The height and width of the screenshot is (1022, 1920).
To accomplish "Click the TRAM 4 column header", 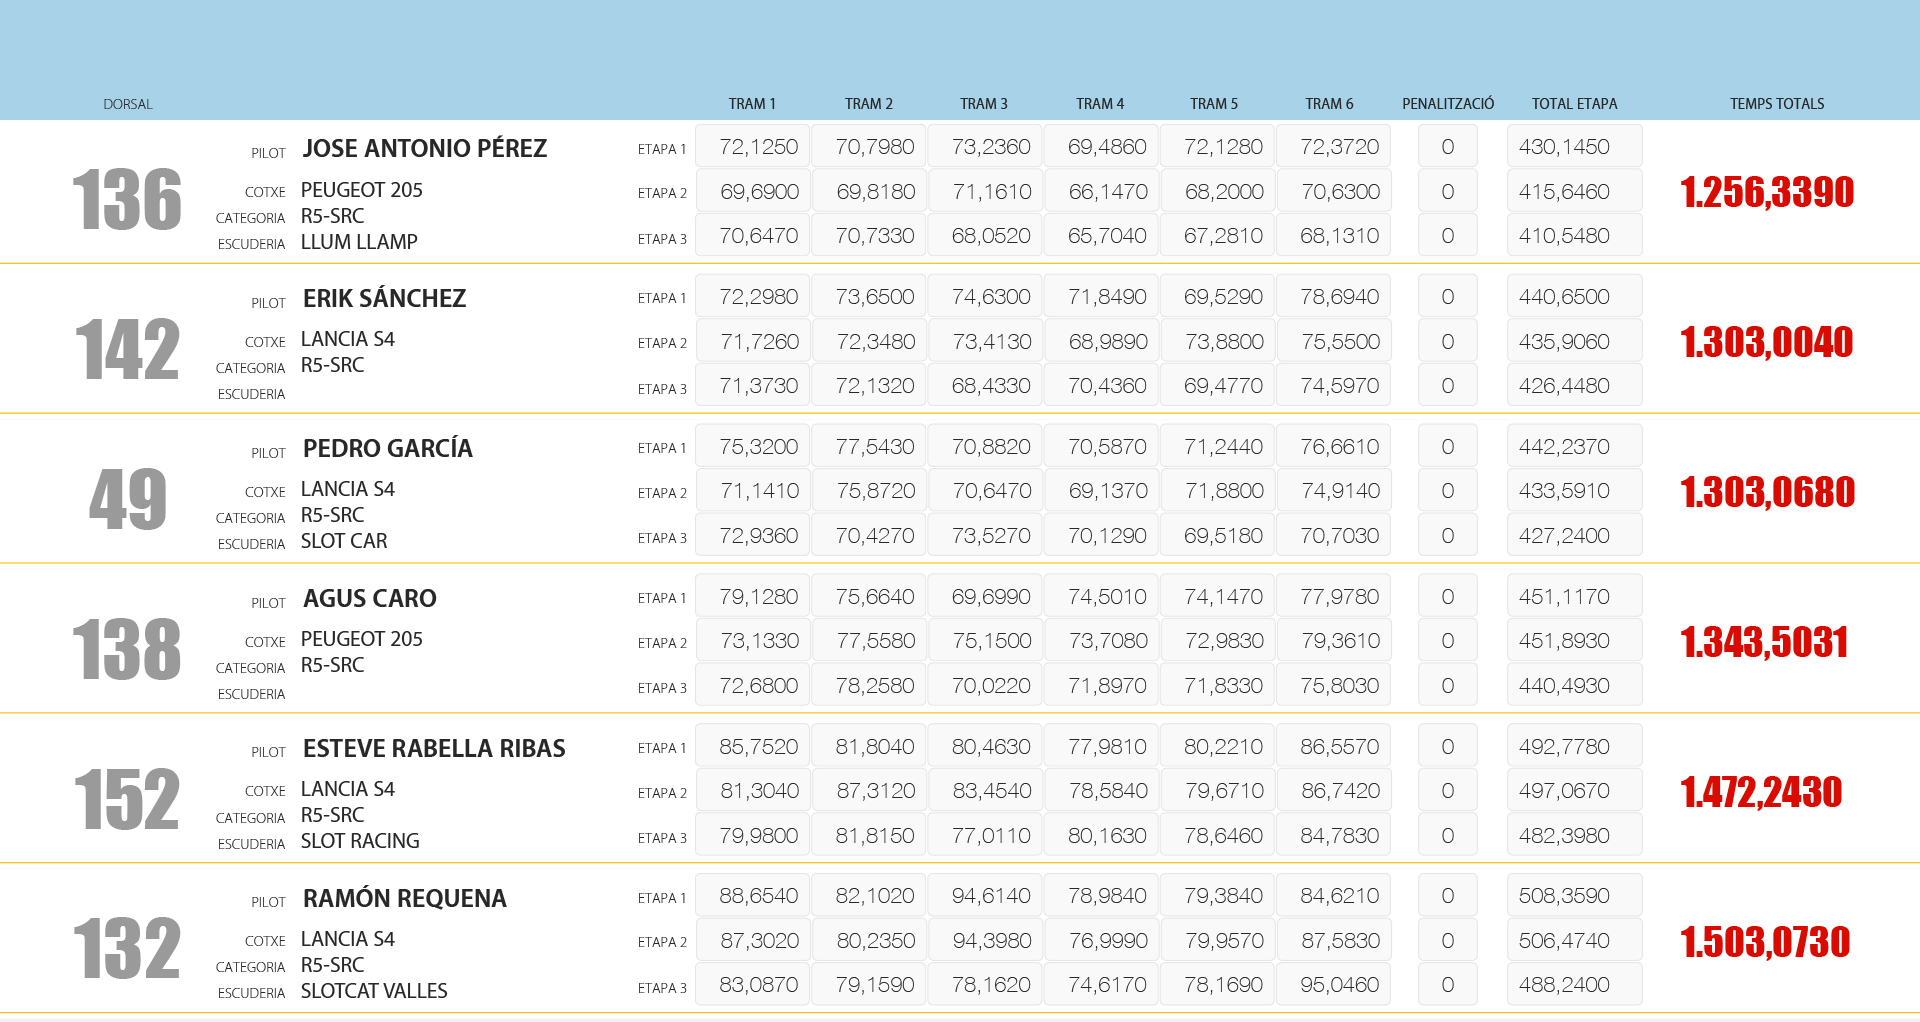I will tap(1099, 104).
